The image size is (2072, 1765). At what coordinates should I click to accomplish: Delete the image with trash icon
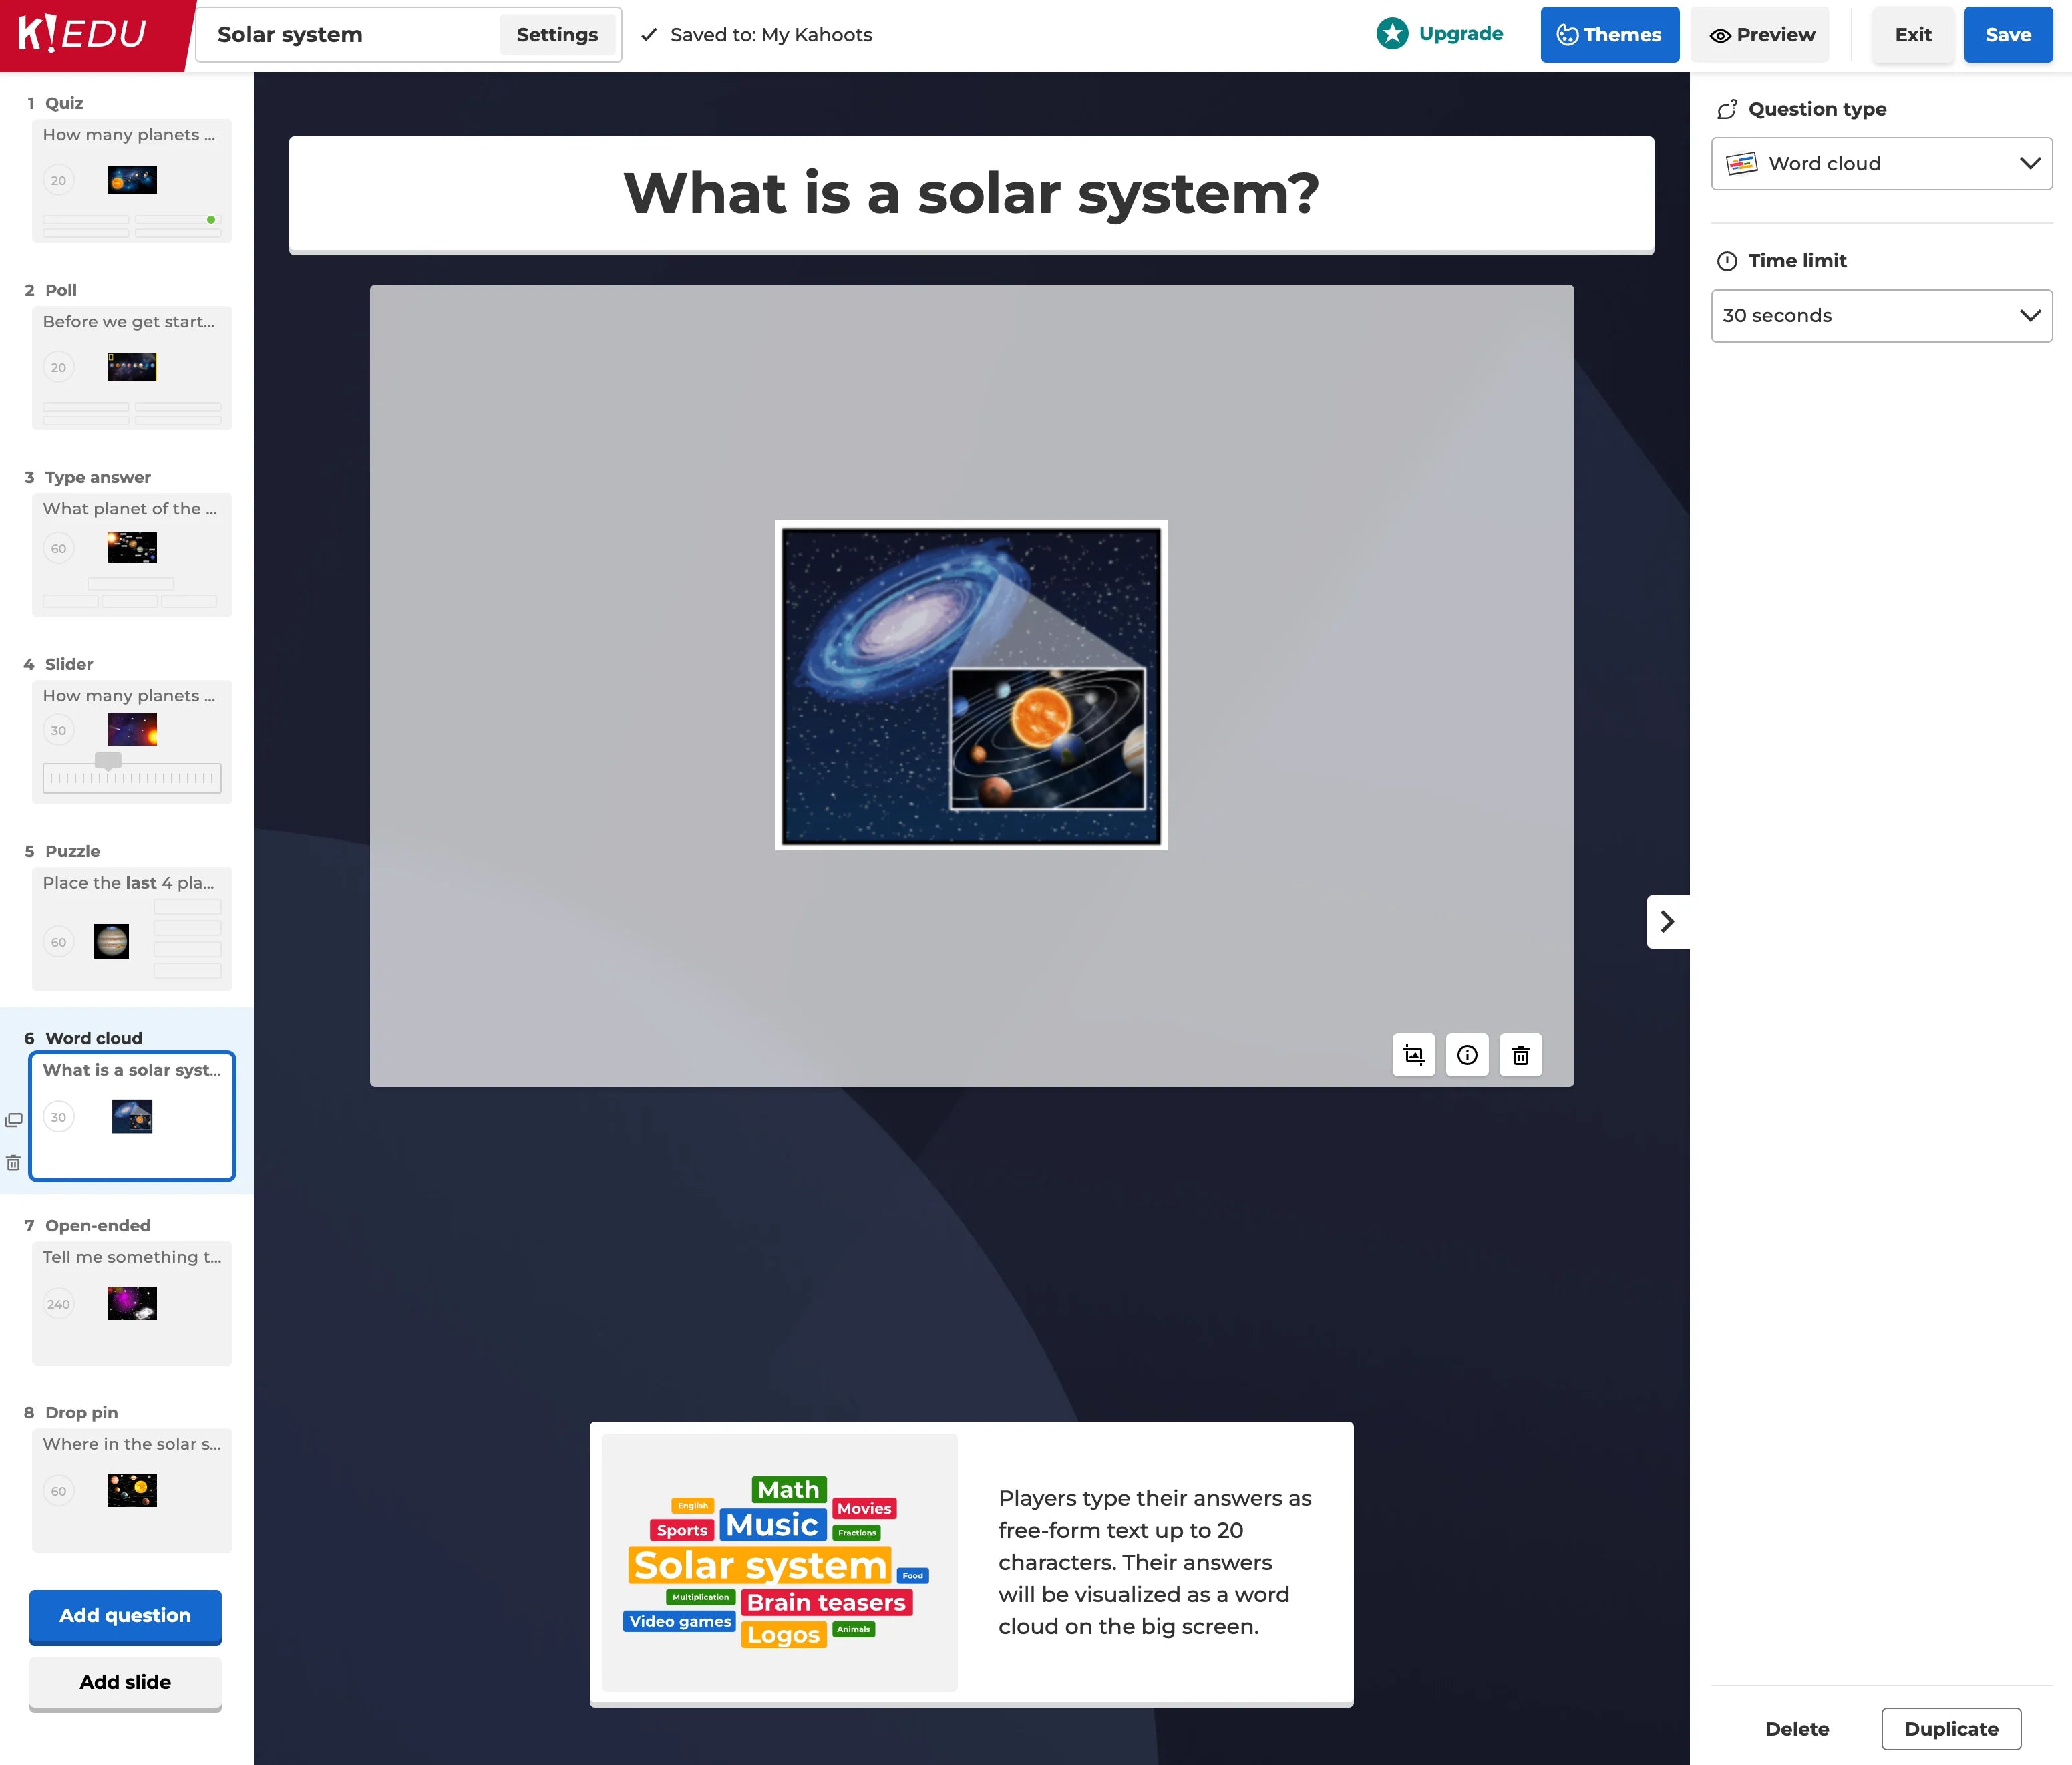1520,1055
